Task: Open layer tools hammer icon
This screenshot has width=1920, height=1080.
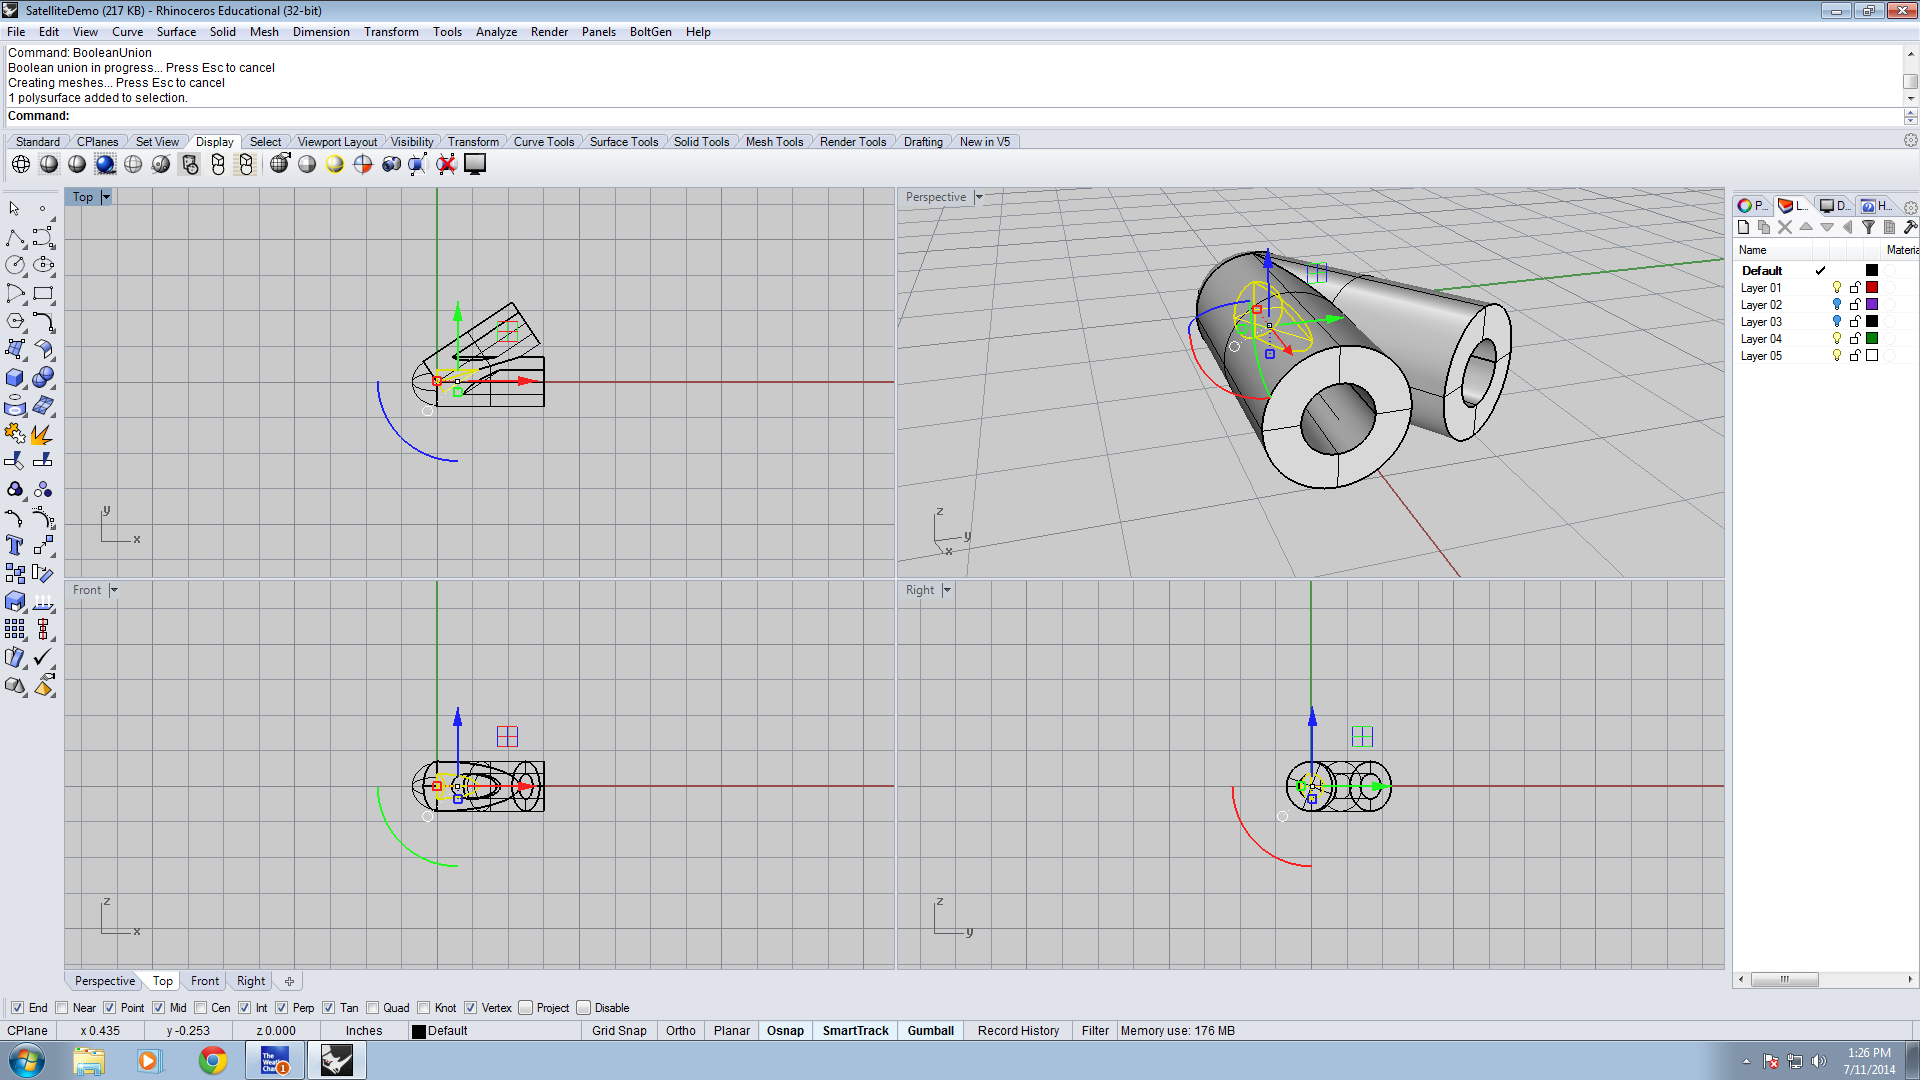Action: tap(1910, 228)
